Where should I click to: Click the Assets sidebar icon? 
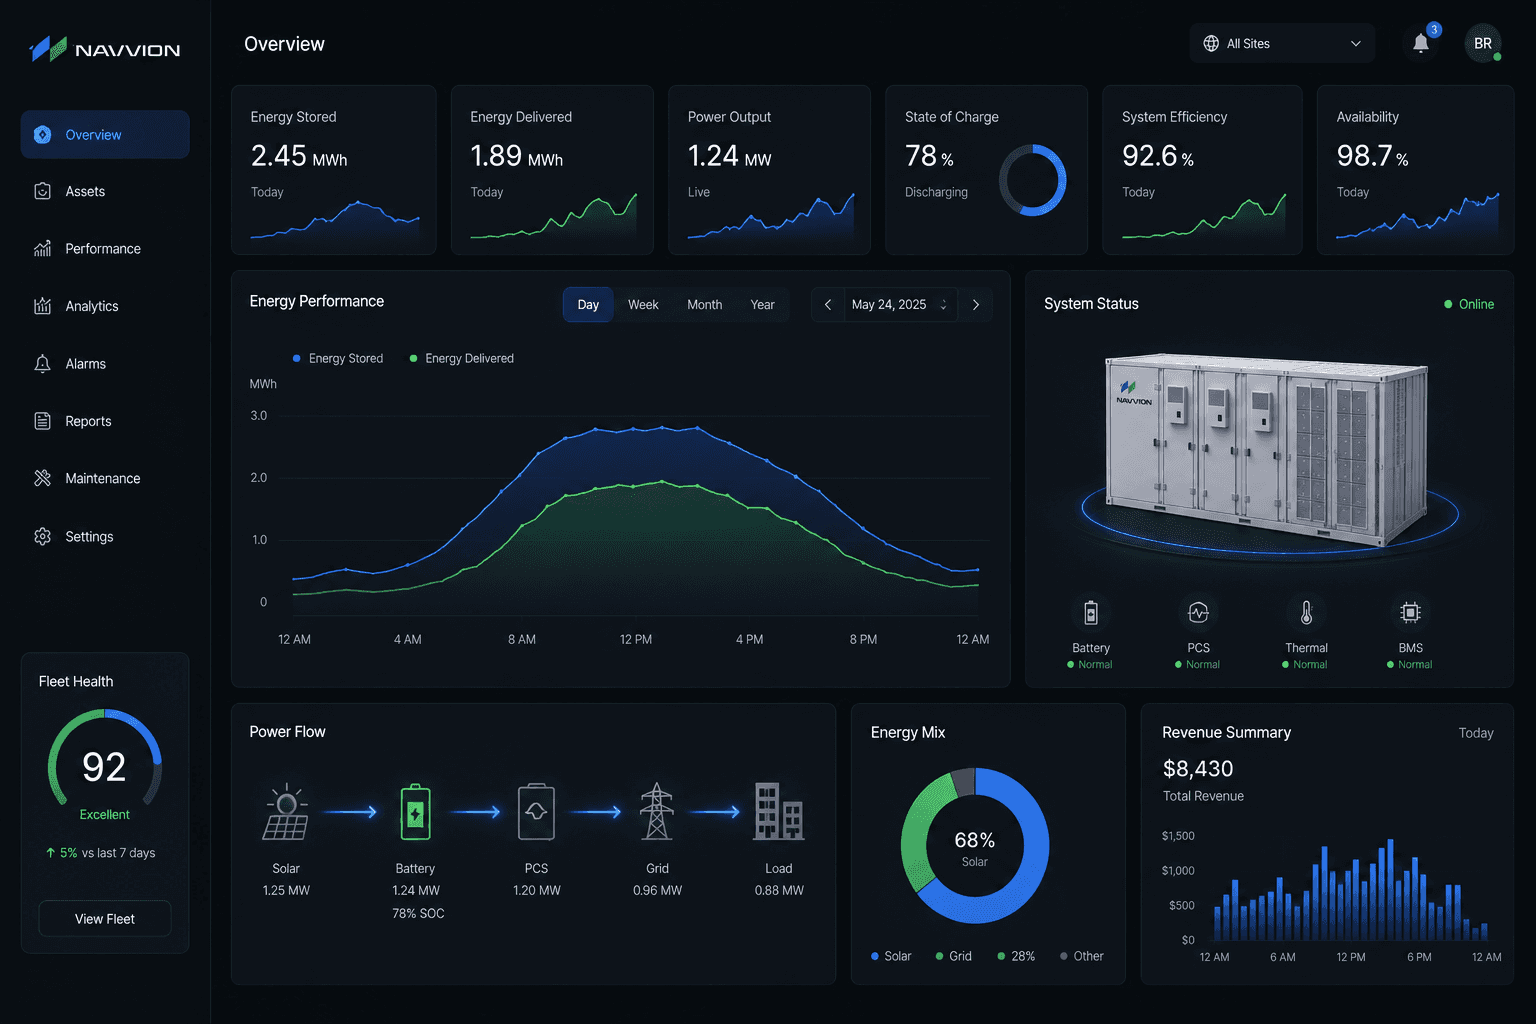[42, 191]
